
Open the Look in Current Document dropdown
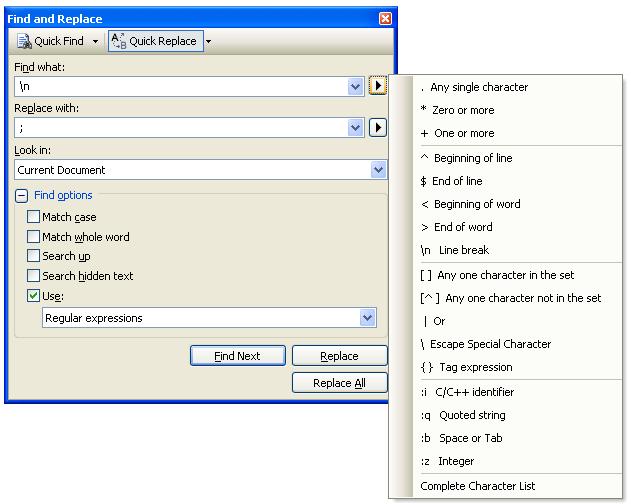point(378,169)
